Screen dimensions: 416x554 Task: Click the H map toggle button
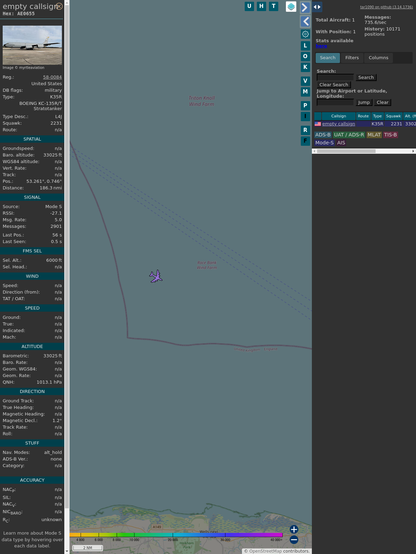[261, 6]
